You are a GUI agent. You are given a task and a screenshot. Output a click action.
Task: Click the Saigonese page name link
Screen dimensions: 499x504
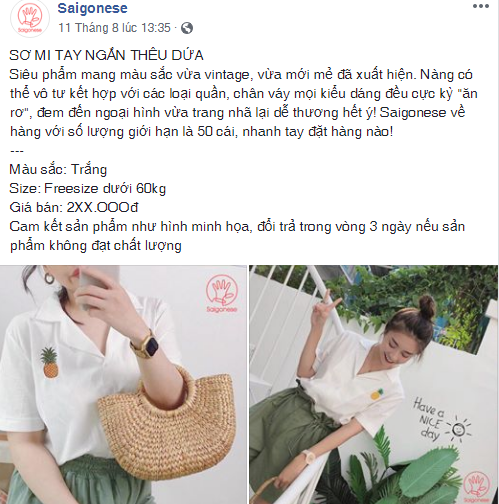[92, 8]
